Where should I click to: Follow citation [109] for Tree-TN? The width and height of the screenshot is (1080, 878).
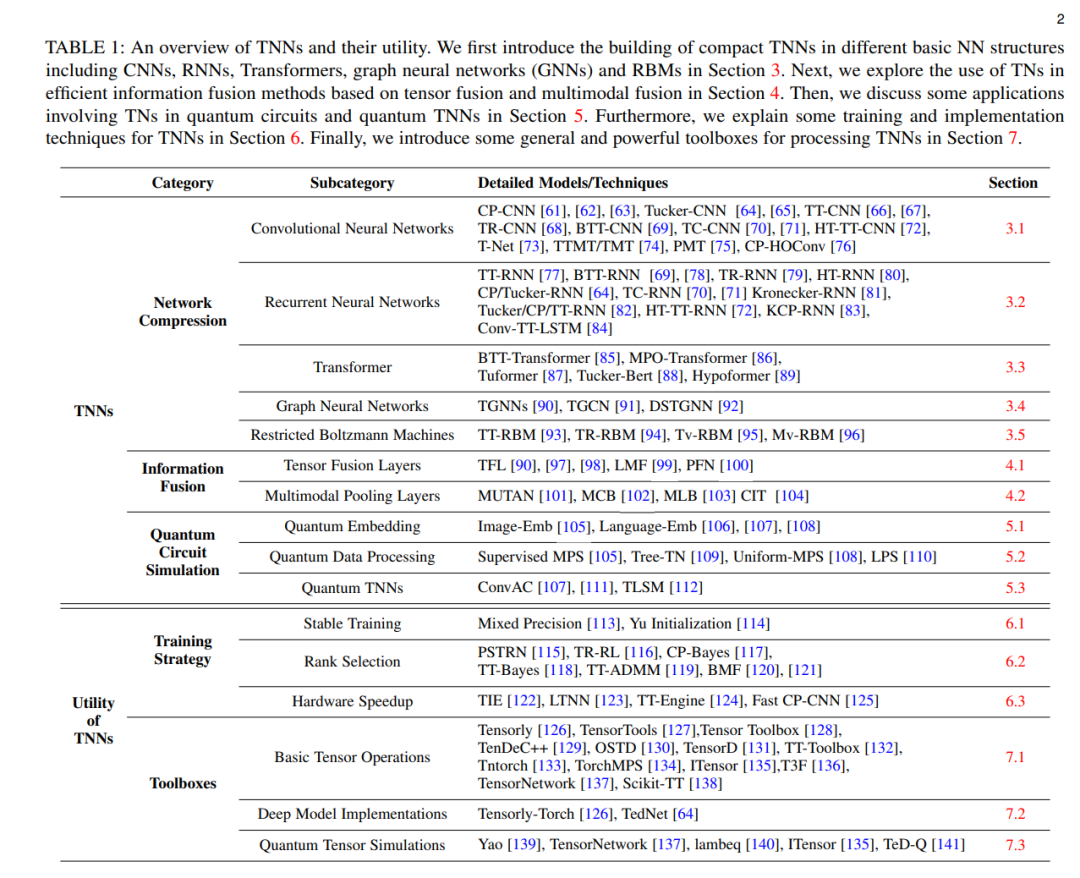708,556
